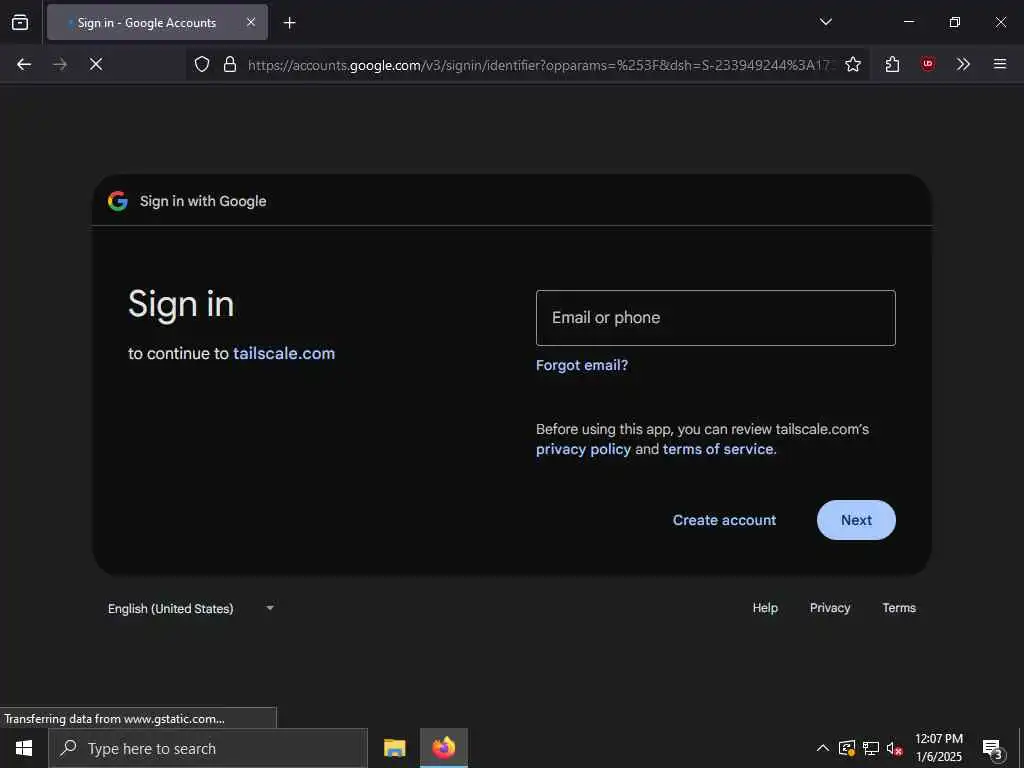
Task: Click the Create account button
Action: pos(724,520)
